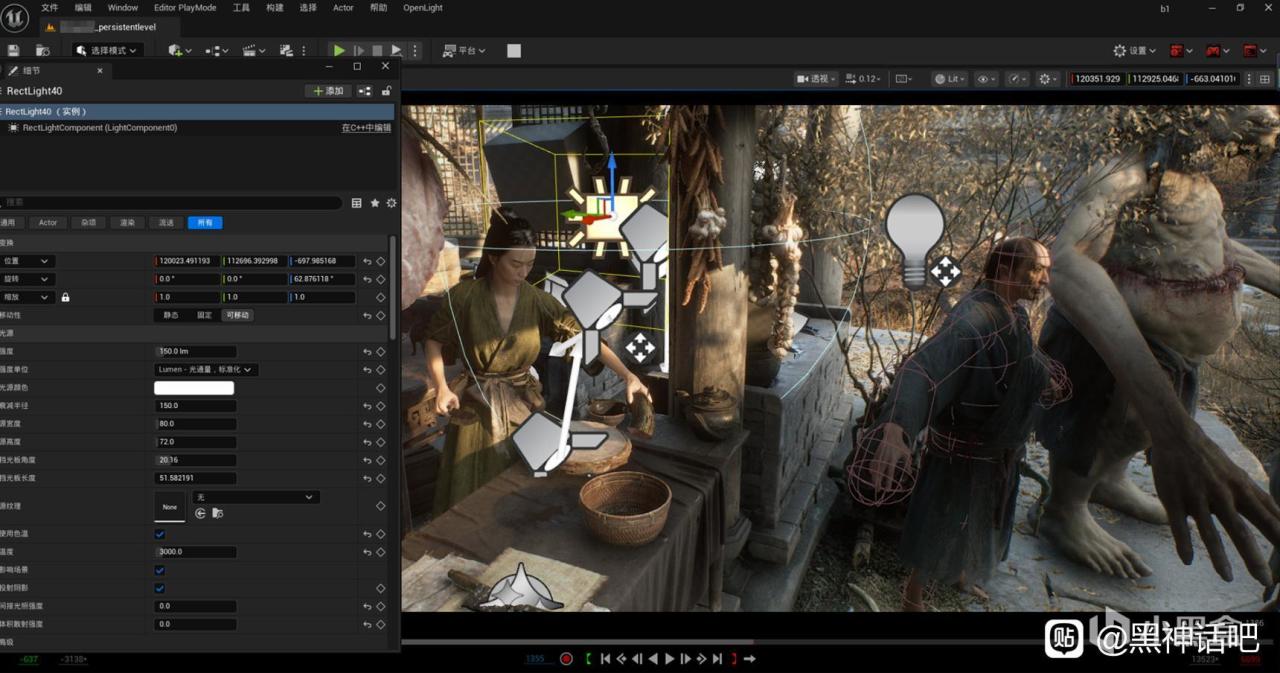Viewport: 1280px width, 673px height.
Task: Open the blueprints dropdown in toolbar
Action: pos(216,50)
